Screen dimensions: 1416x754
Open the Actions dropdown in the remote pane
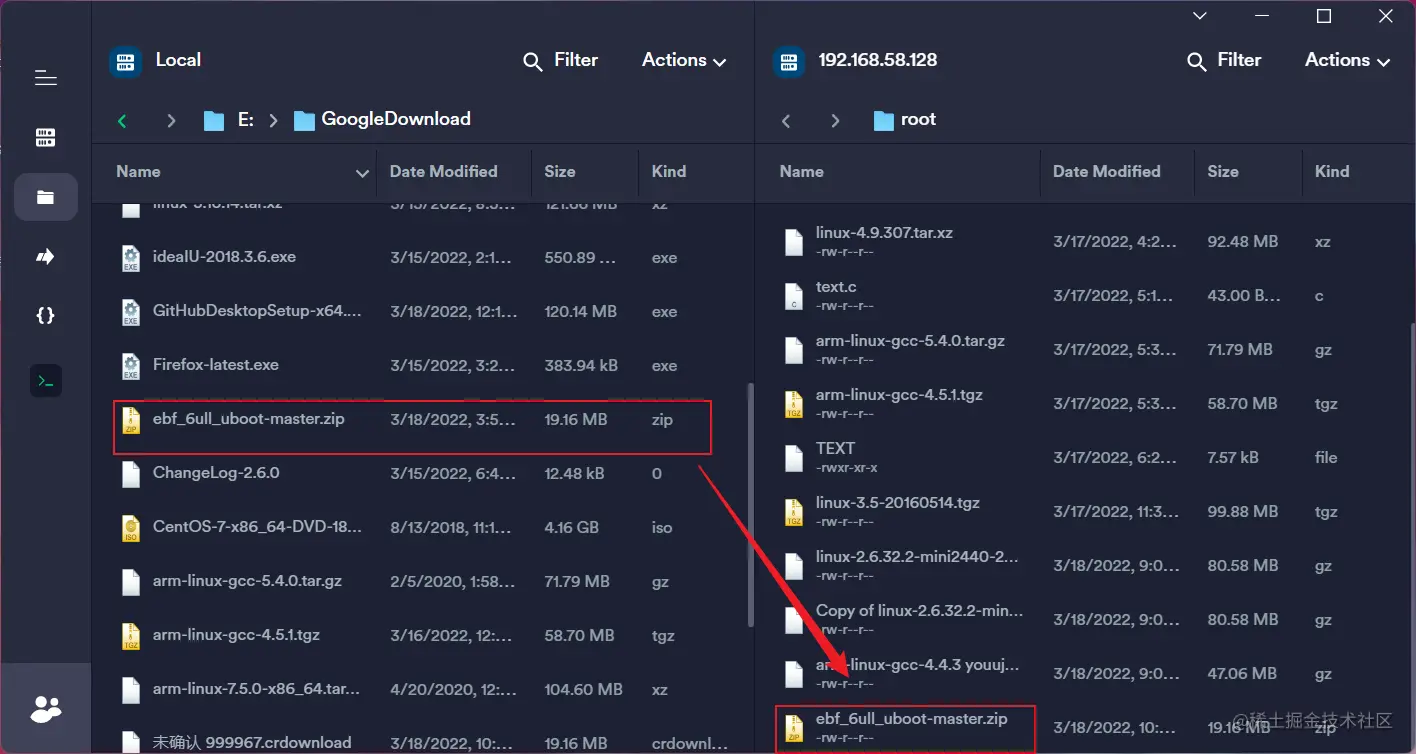[1347, 60]
